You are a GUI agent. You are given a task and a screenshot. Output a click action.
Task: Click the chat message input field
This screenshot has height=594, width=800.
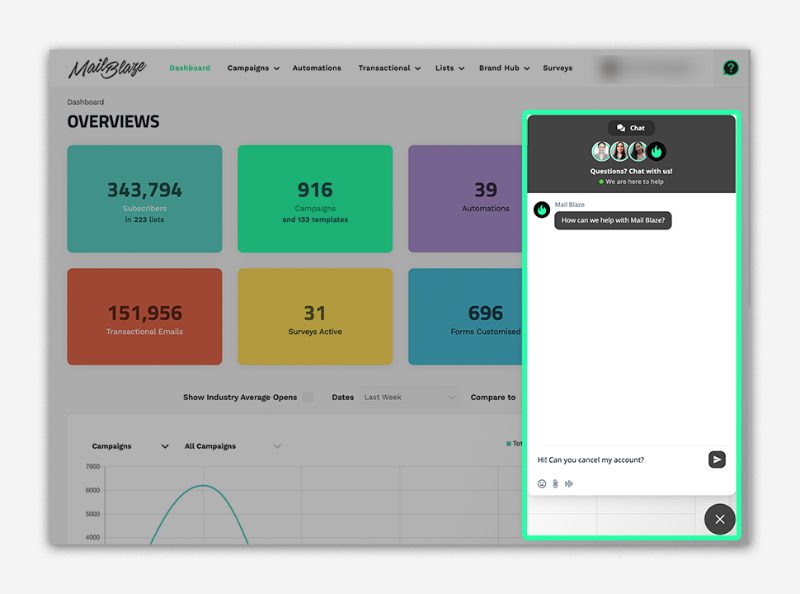point(615,460)
